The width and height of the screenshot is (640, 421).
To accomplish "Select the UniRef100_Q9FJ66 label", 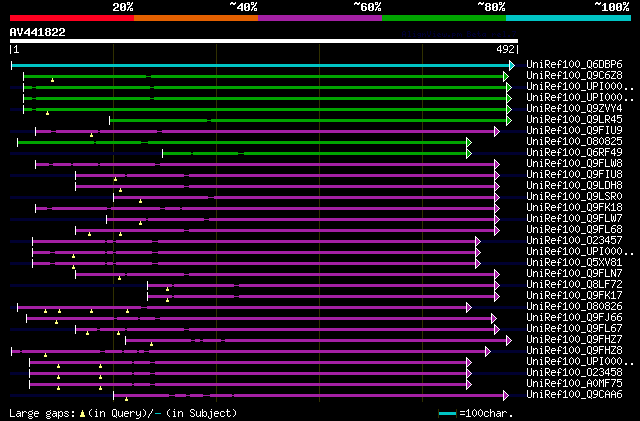I will pos(574,318).
